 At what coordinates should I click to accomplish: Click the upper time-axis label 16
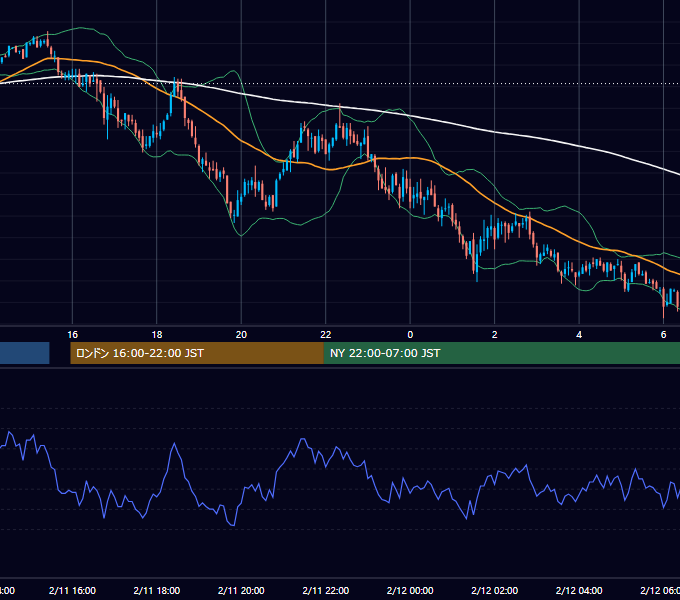coord(72,335)
